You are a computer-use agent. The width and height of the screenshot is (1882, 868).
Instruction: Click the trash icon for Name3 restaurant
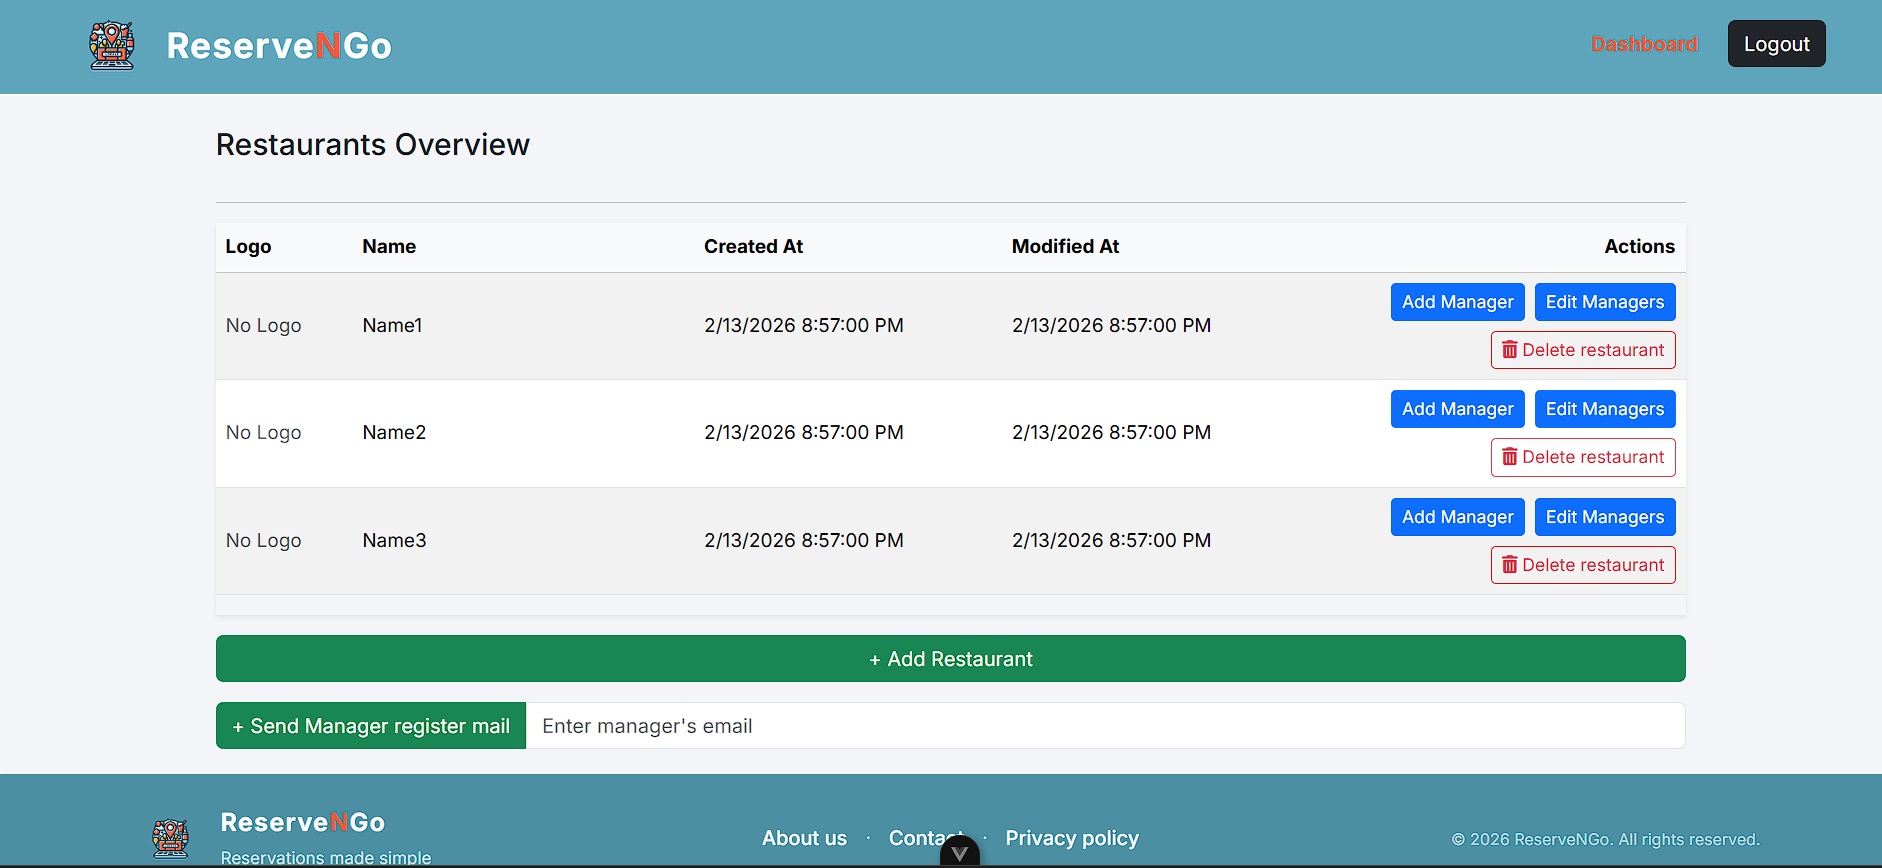coord(1509,565)
